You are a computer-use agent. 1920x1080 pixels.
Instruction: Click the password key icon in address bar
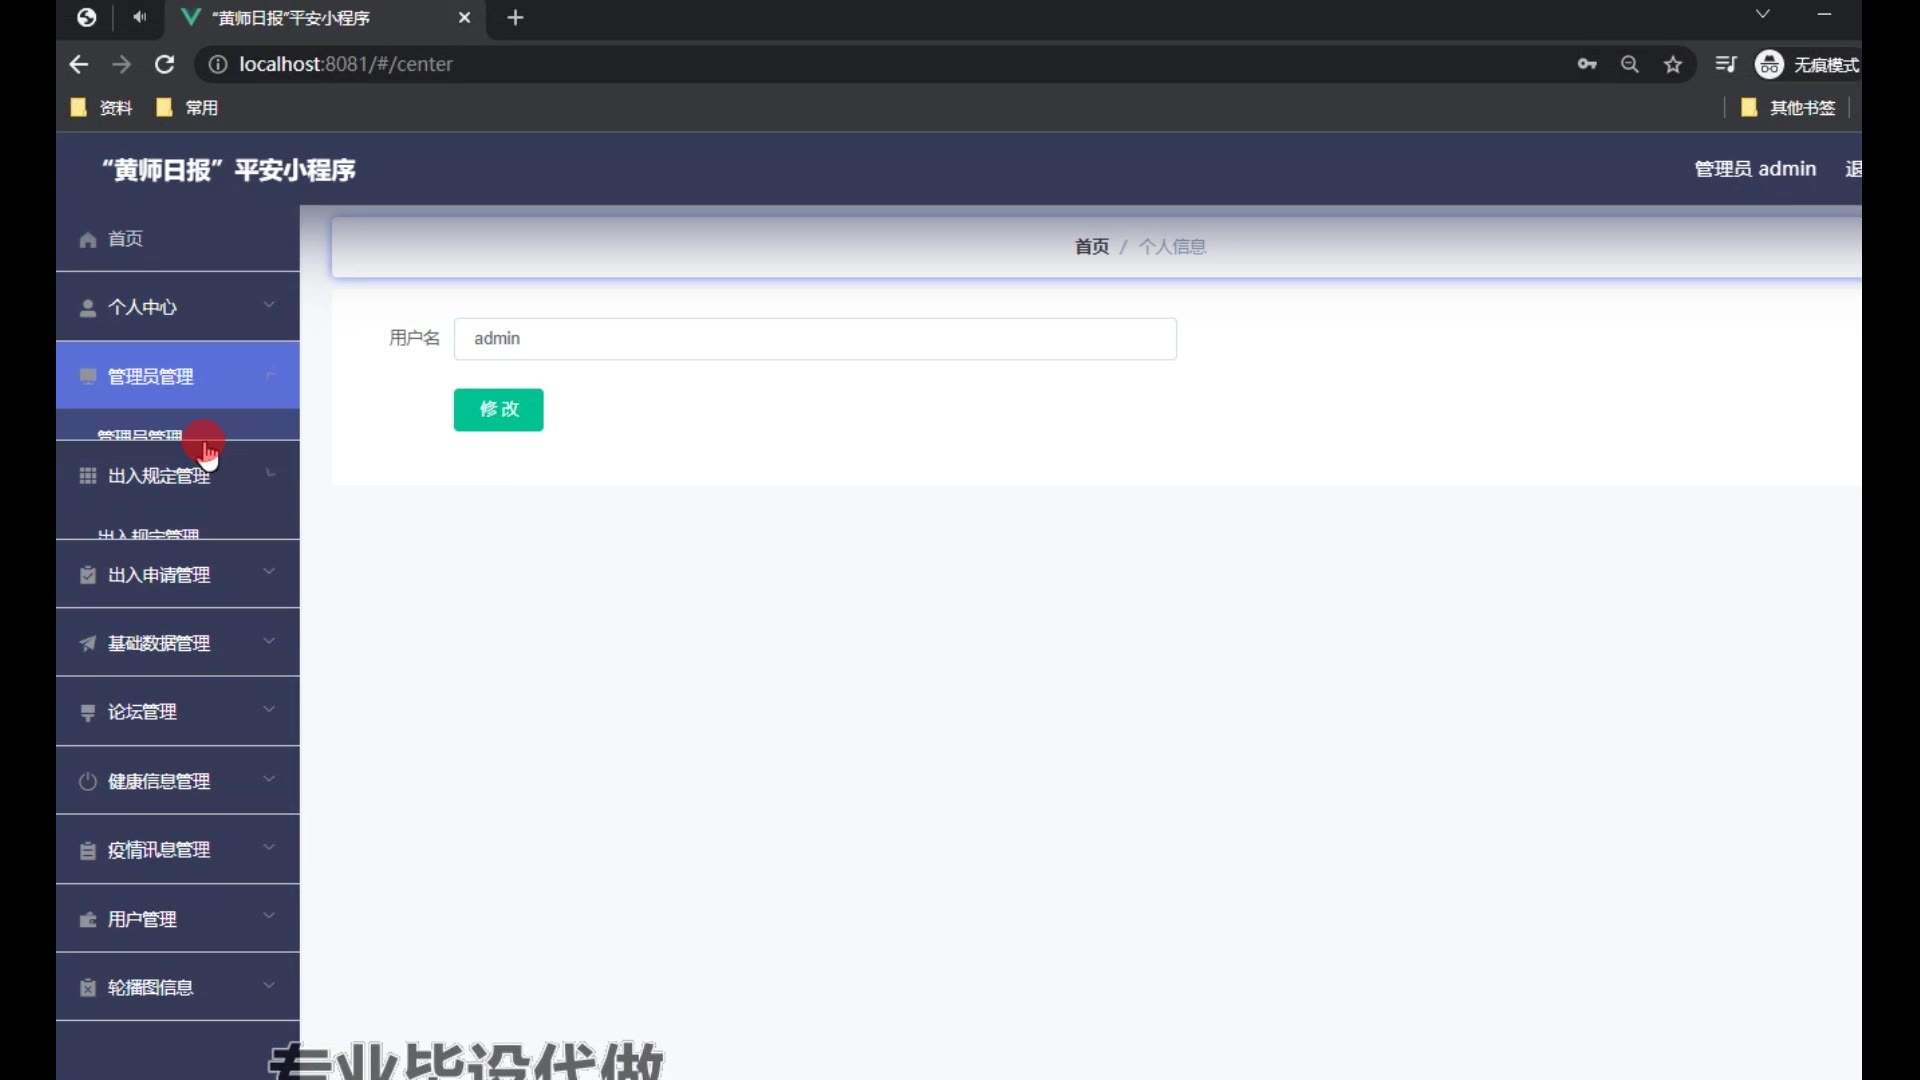point(1587,65)
